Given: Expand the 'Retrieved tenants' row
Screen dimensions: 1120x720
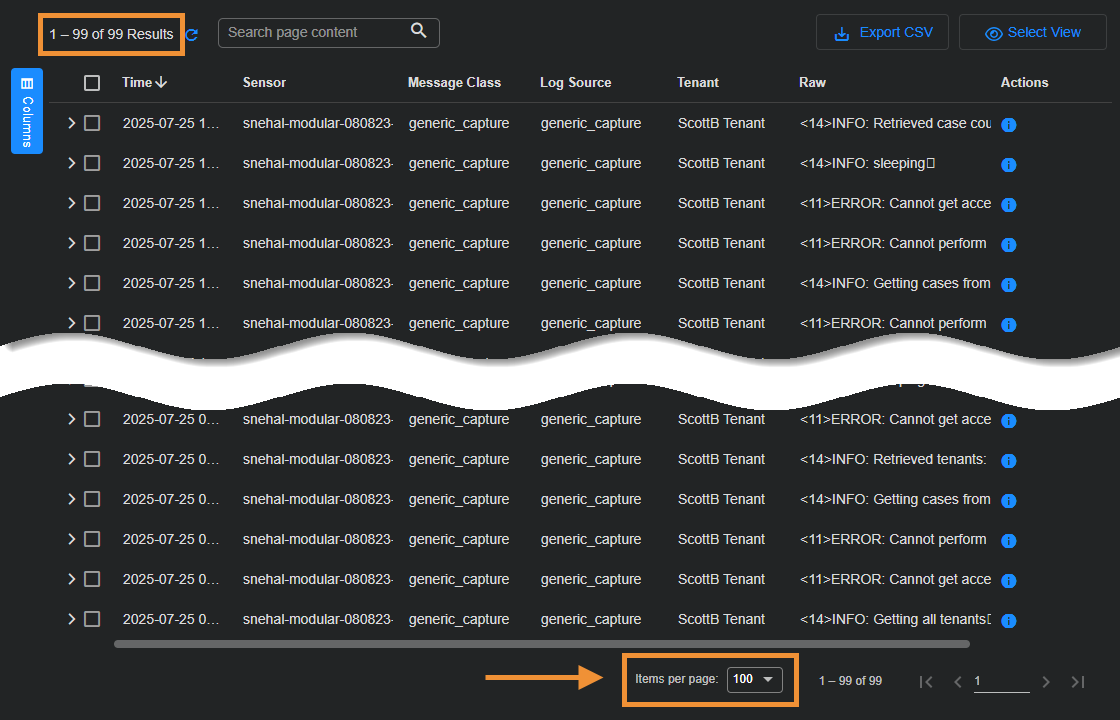Looking at the screenshot, I should coord(71,459).
